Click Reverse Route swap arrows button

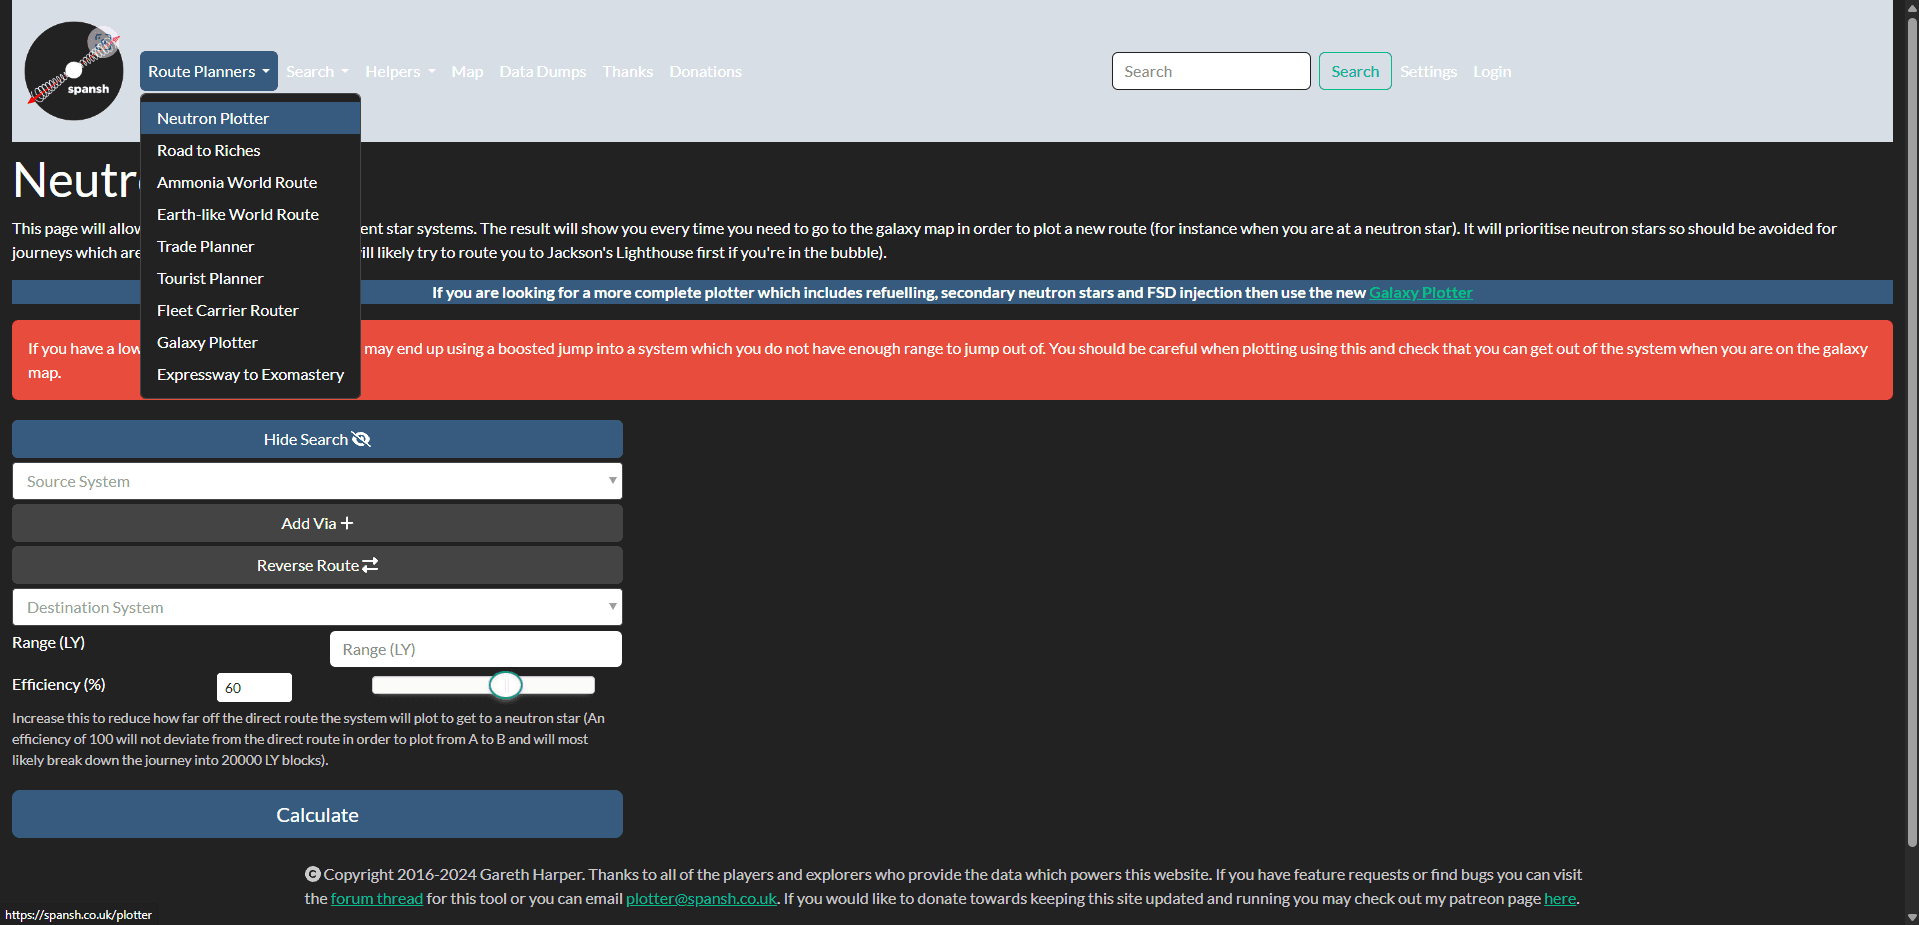pos(317,565)
